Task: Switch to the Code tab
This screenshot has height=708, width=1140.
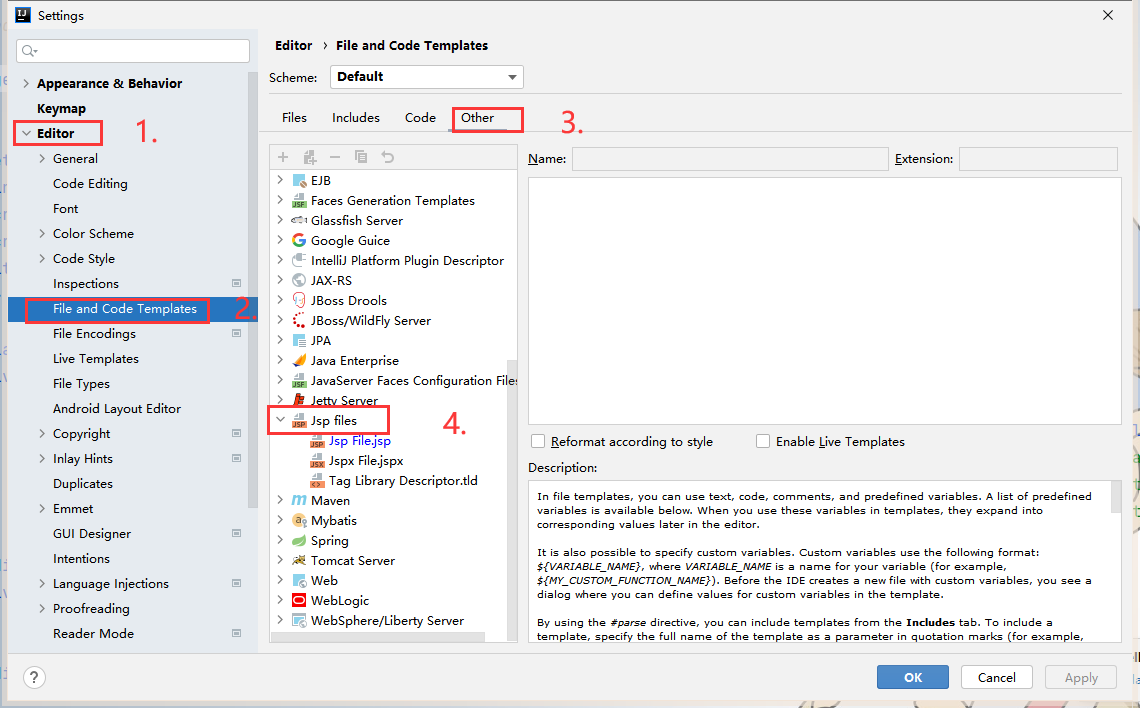Action: coord(420,118)
